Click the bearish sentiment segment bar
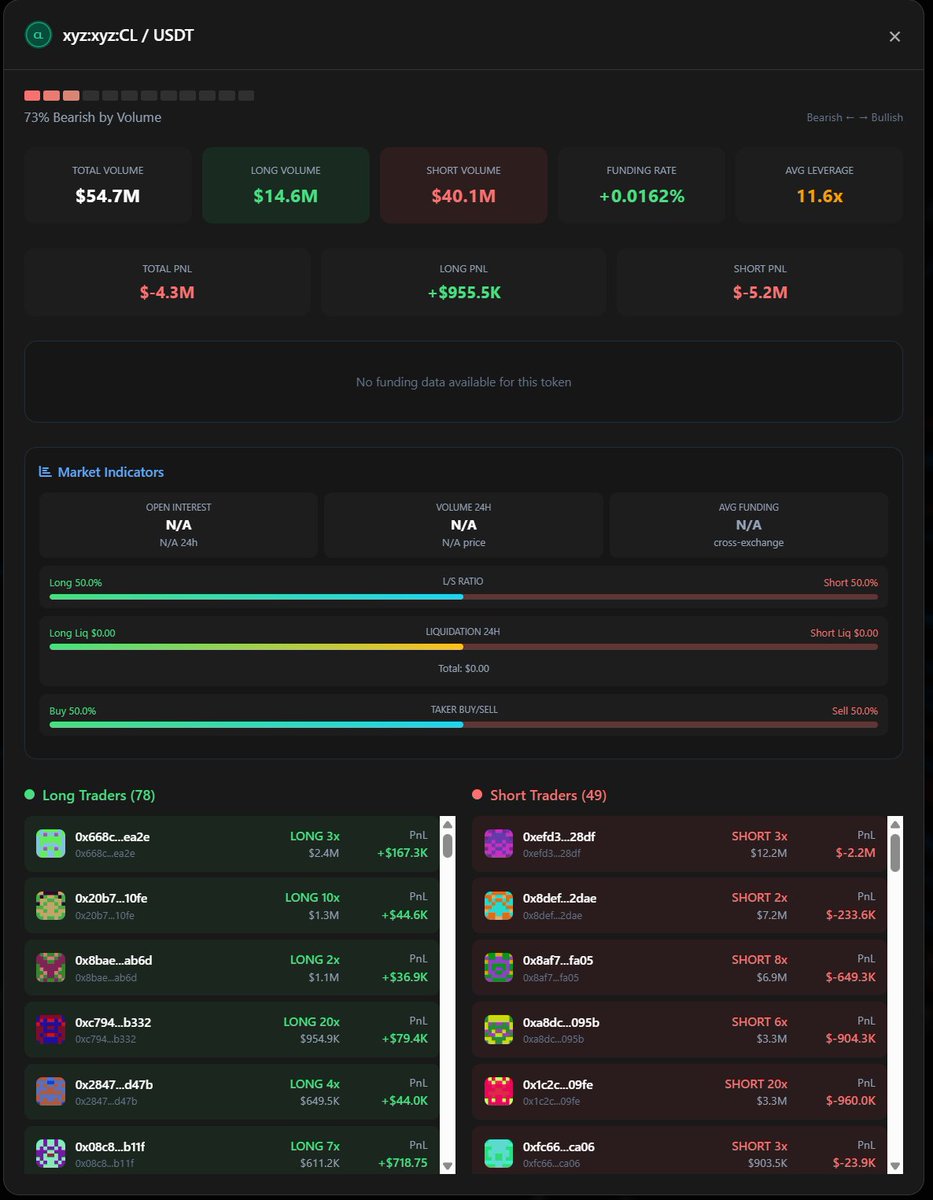933x1200 pixels. [x=139, y=96]
